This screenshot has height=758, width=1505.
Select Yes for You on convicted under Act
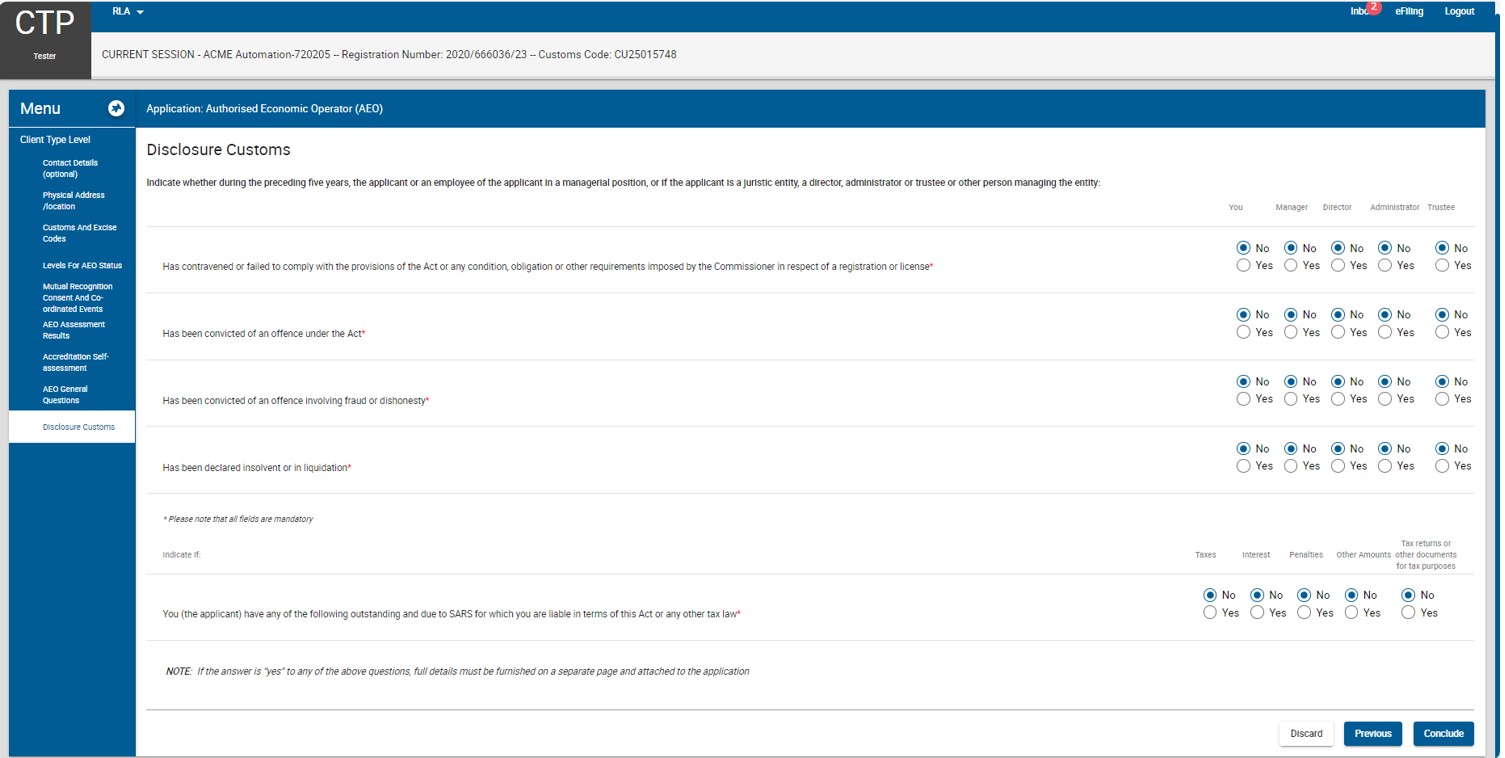point(1243,332)
